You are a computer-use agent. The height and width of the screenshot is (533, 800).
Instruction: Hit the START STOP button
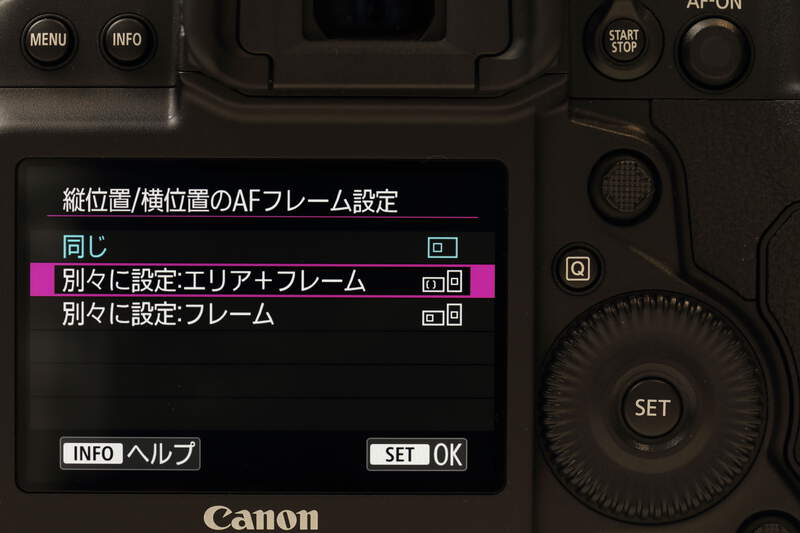[x=623, y=42]
